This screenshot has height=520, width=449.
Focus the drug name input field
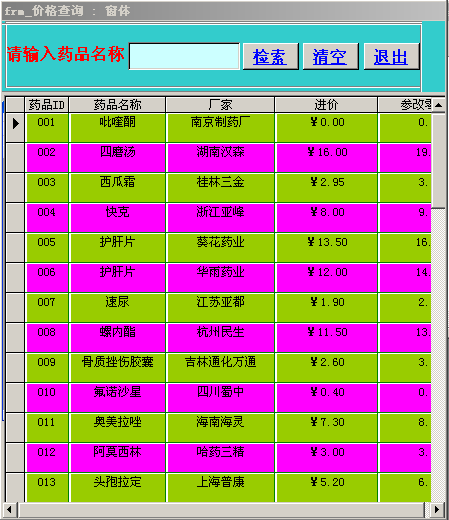coord(184,56)
